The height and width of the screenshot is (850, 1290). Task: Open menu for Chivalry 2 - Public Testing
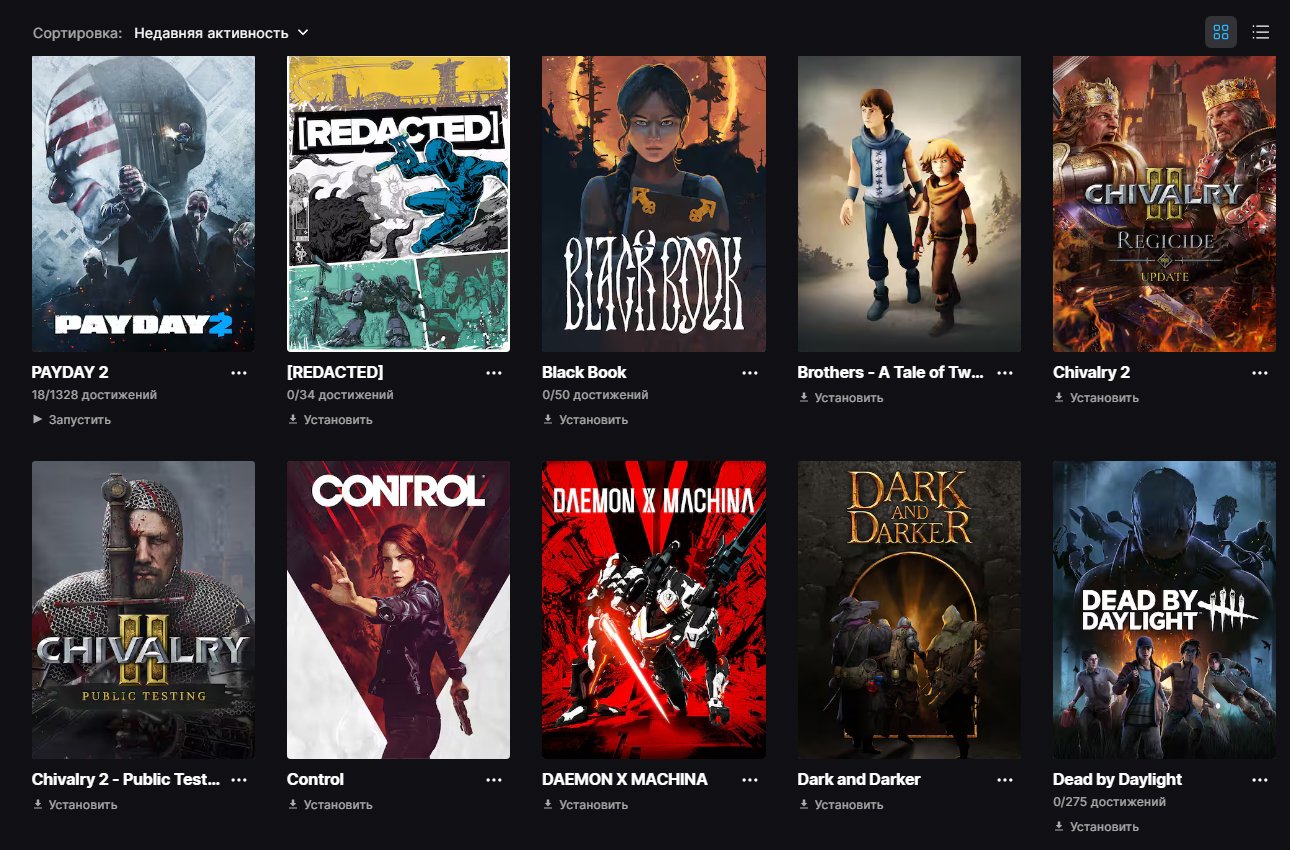point(239,780)
